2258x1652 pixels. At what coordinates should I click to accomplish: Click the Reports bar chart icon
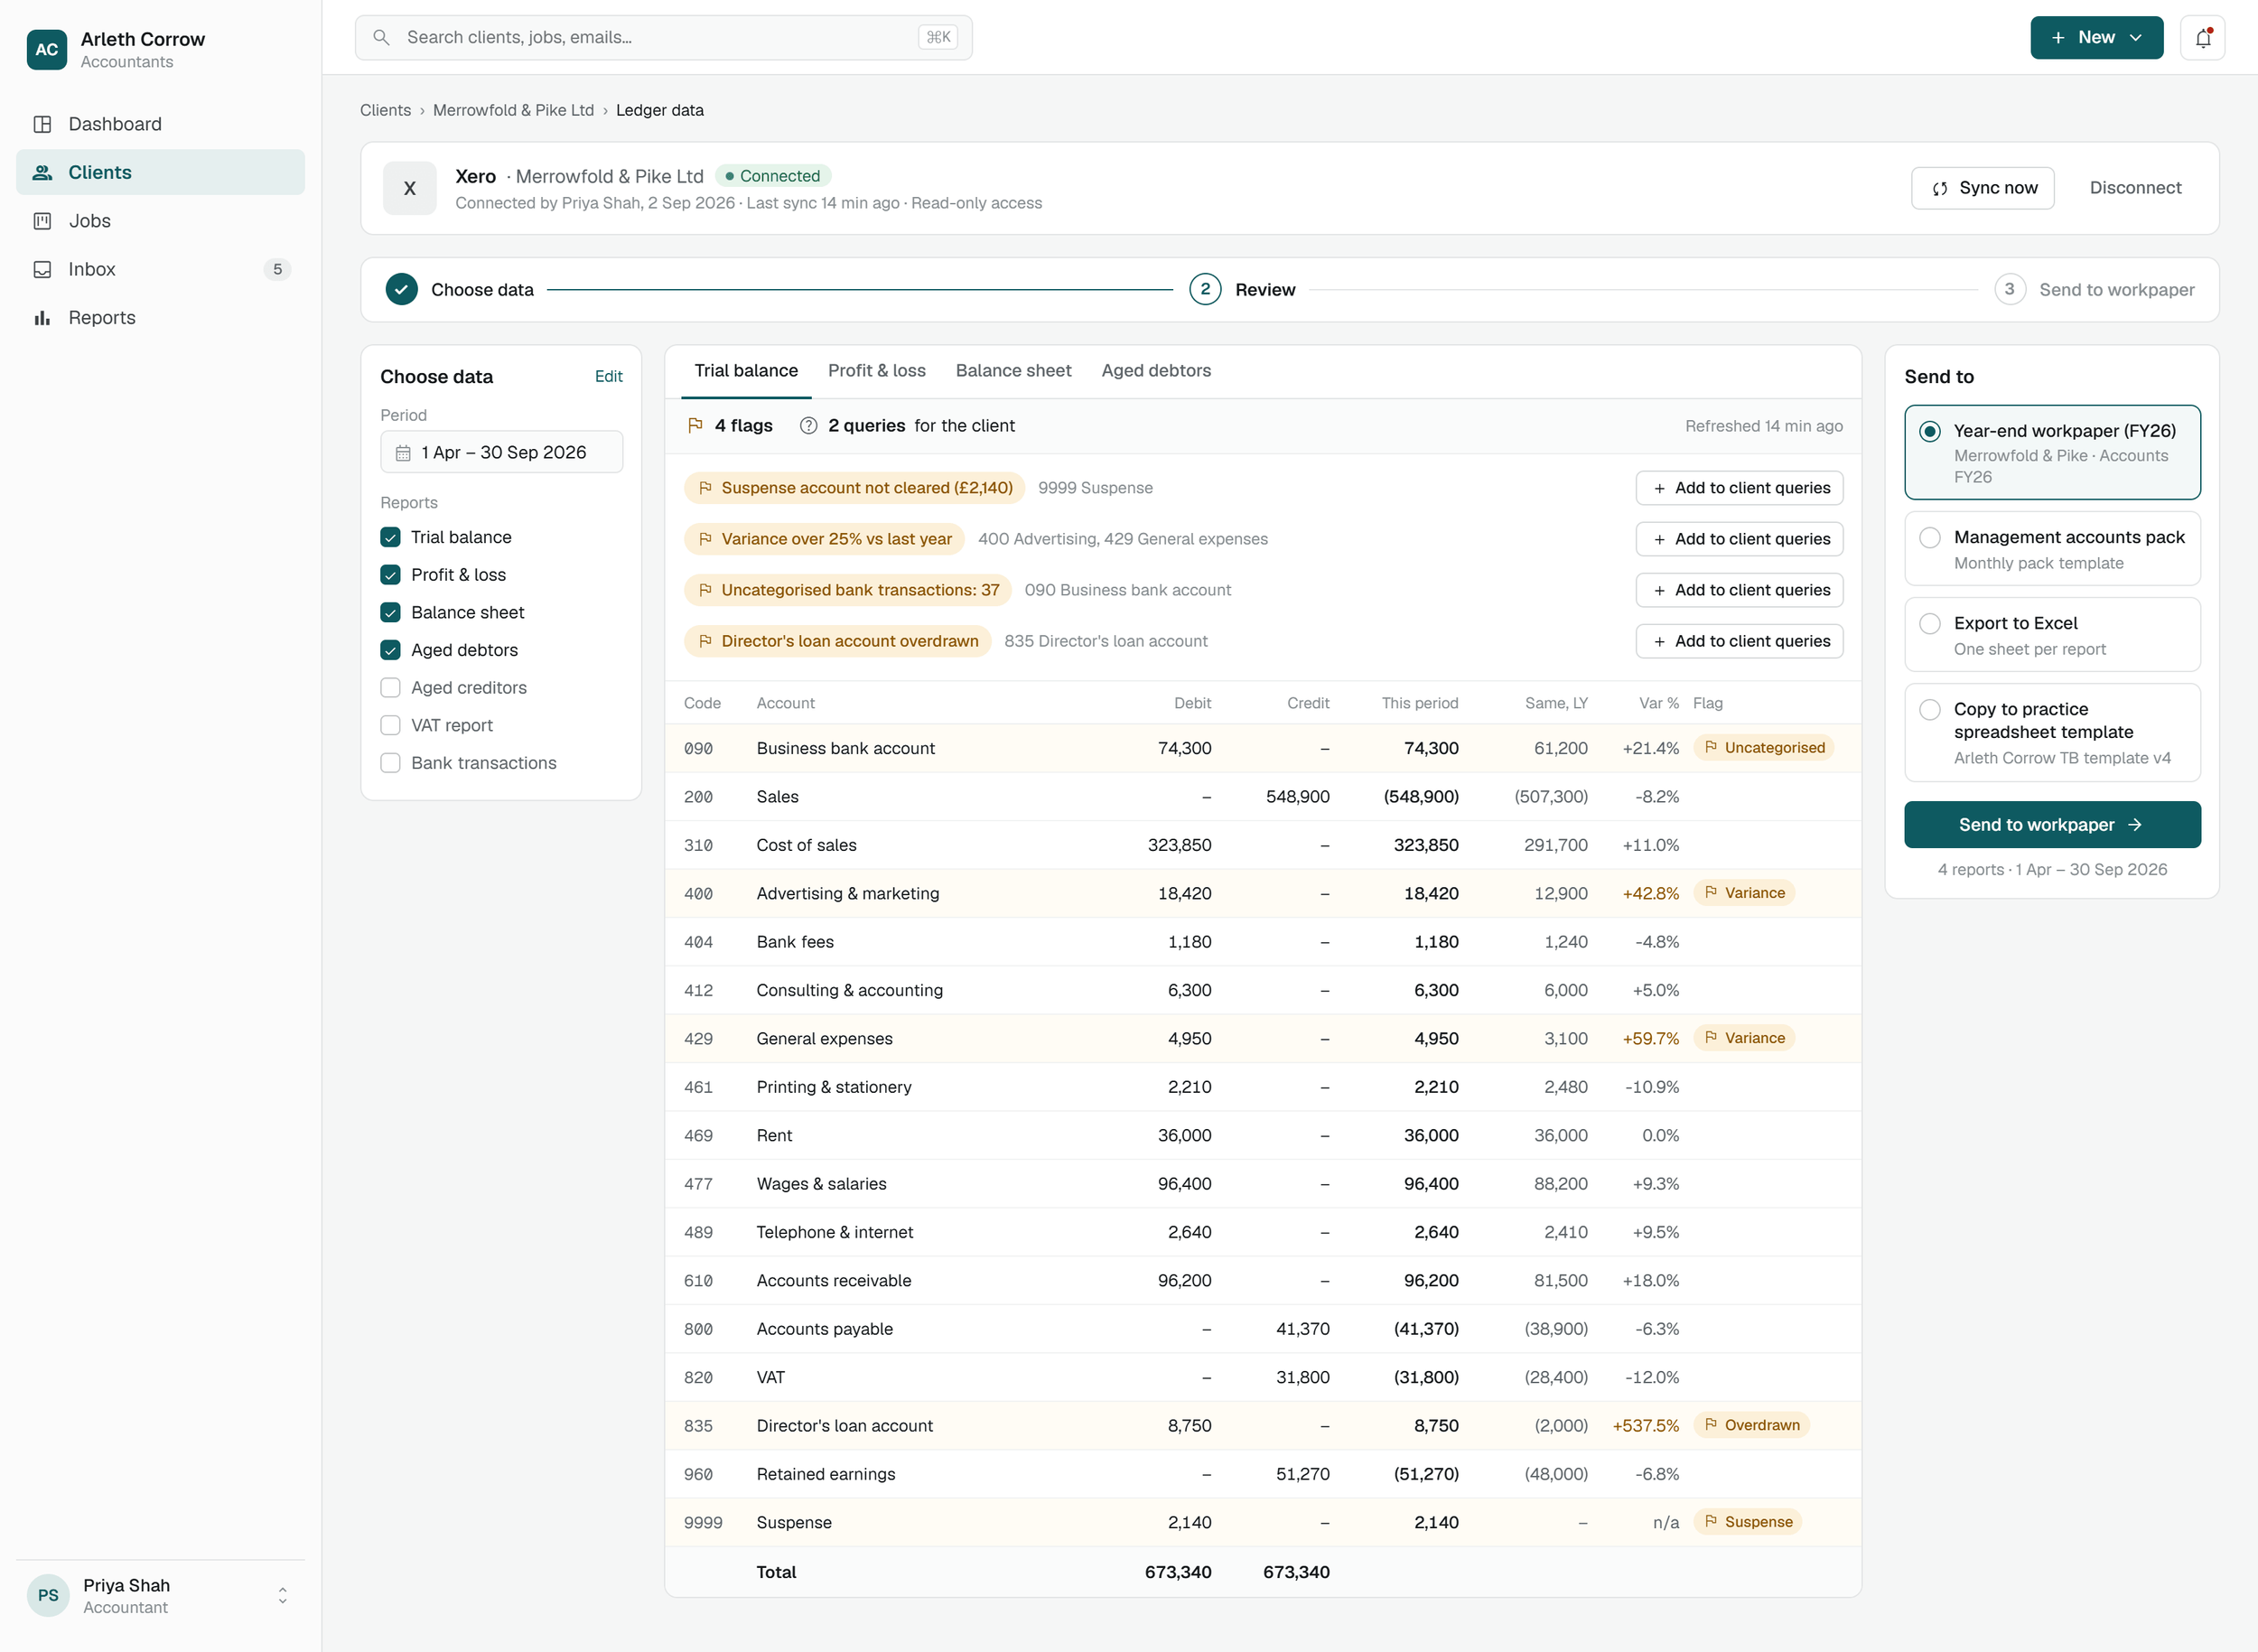[x=42, y=318]
